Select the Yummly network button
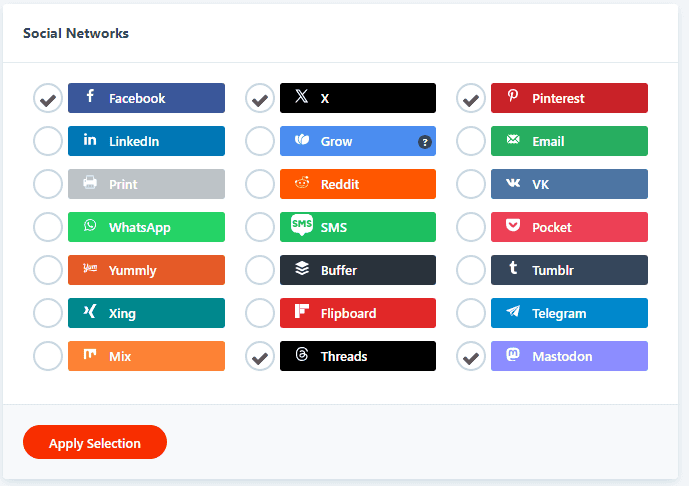689x486 pixels. point(146,270)
